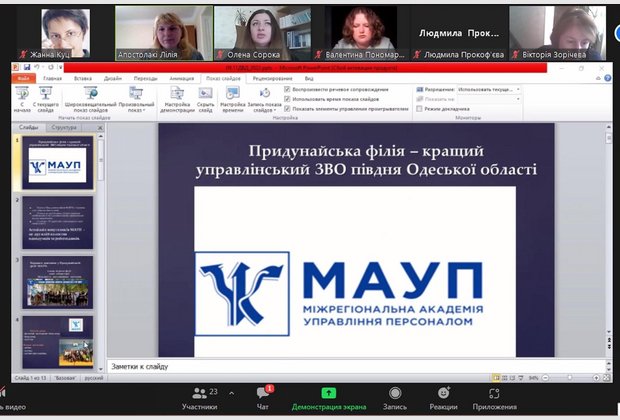Open the Resolution dropdown in Monitors group
The width and height of the screenshot is (620, 420).
click(x=488, y=89)
